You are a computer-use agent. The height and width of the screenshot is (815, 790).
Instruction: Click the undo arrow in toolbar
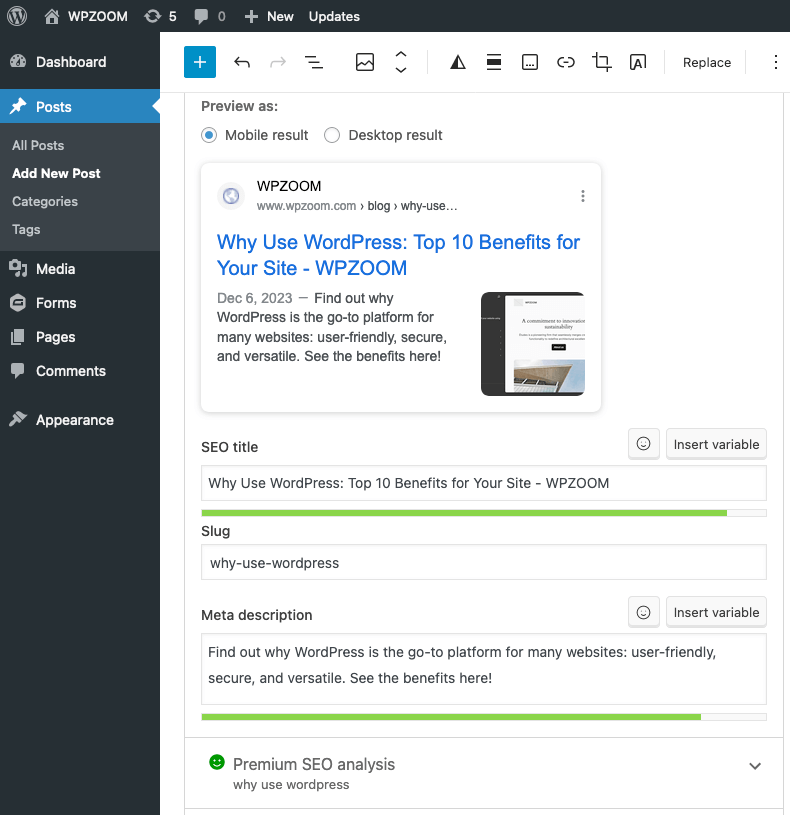[242, 62]
